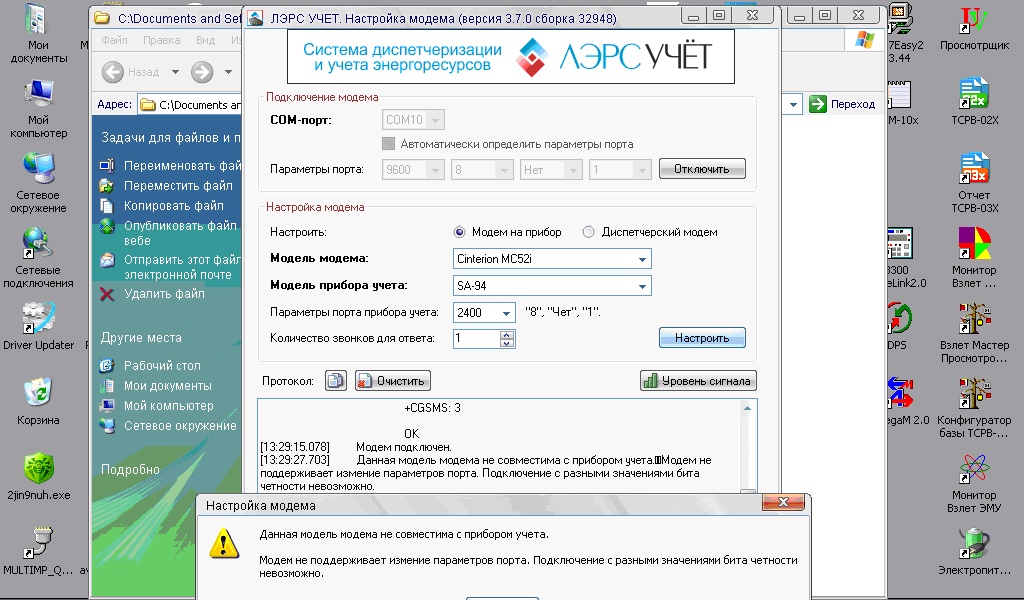Open Сетевые подключения desktop icon

pyautogui.click(x=38, y=259)
